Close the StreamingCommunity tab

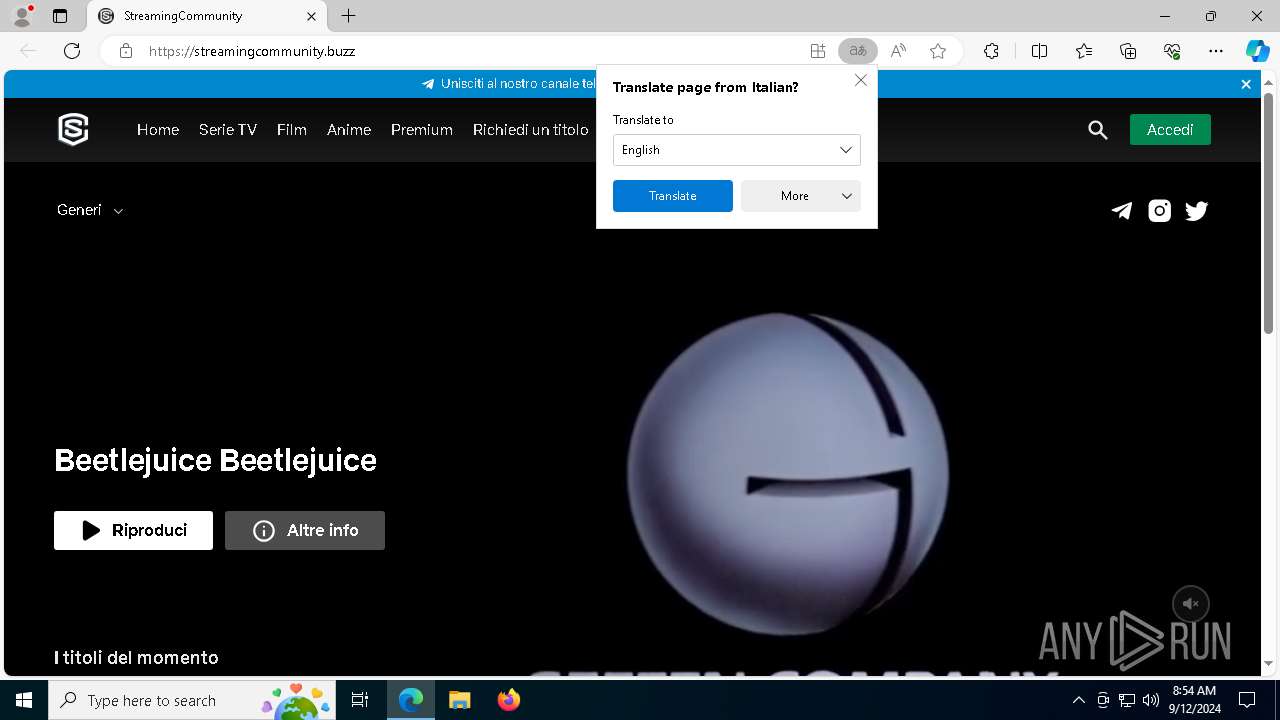click(311, 16)
